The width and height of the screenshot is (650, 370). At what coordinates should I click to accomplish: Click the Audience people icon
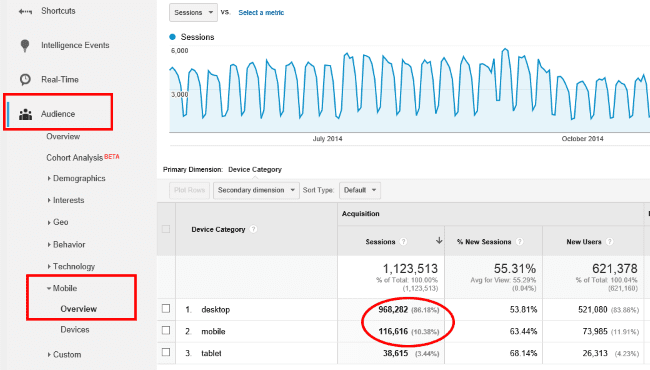pyautogui.click(x=25, y=114)
